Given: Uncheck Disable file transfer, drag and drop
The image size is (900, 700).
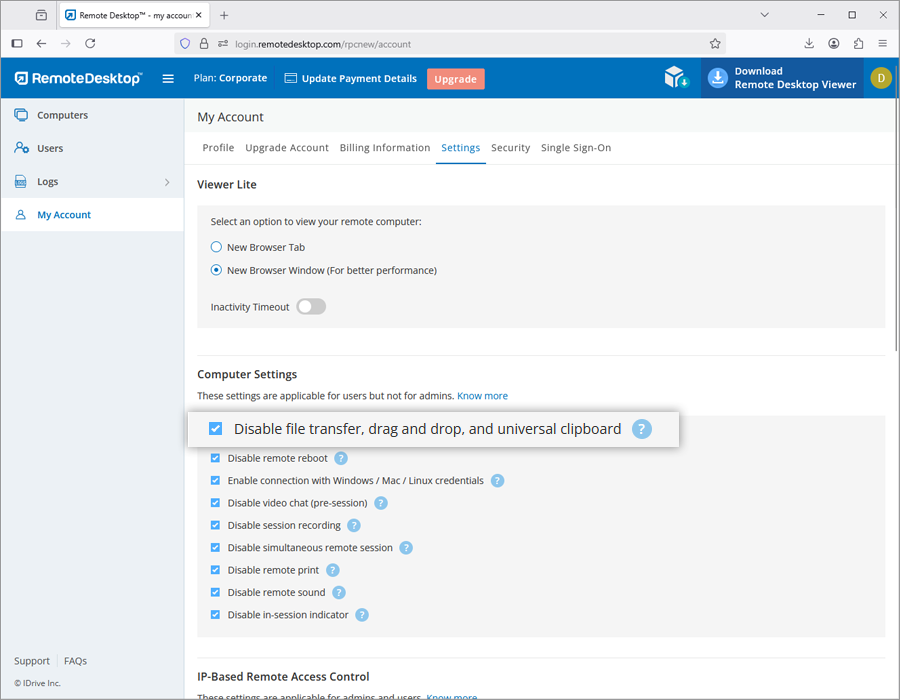Looking at the screenshot, I should click(216, 429).
